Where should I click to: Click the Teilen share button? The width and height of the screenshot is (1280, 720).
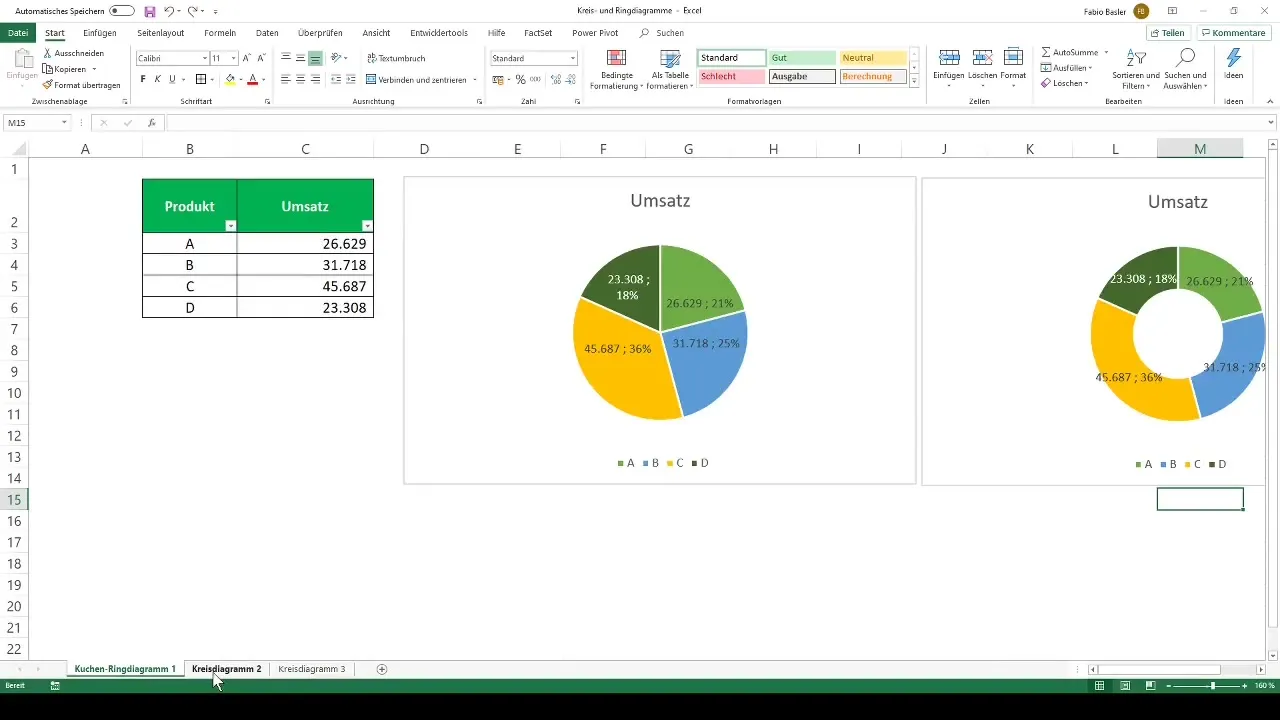tap(1167, 33)
